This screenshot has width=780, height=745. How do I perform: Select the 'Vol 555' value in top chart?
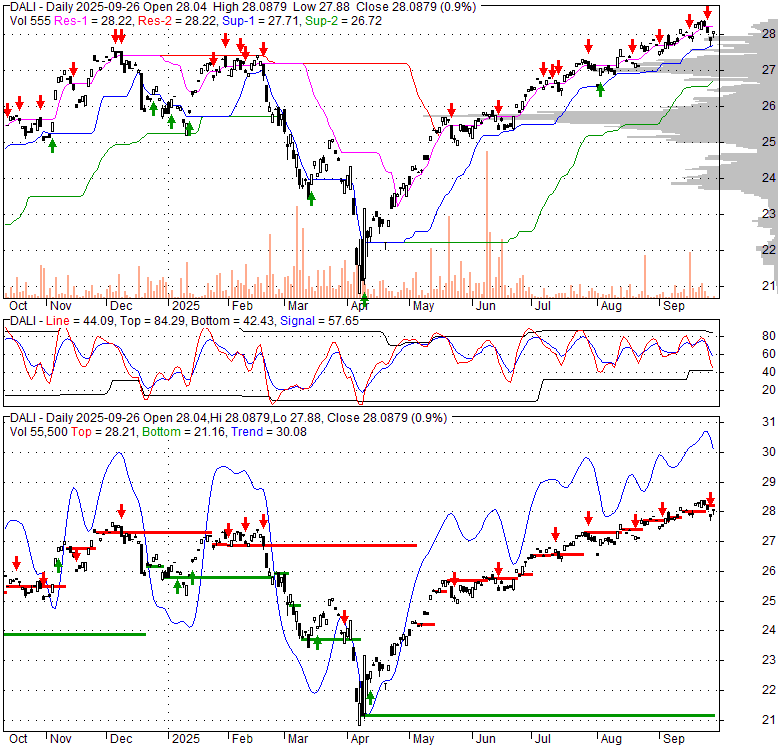30,21
